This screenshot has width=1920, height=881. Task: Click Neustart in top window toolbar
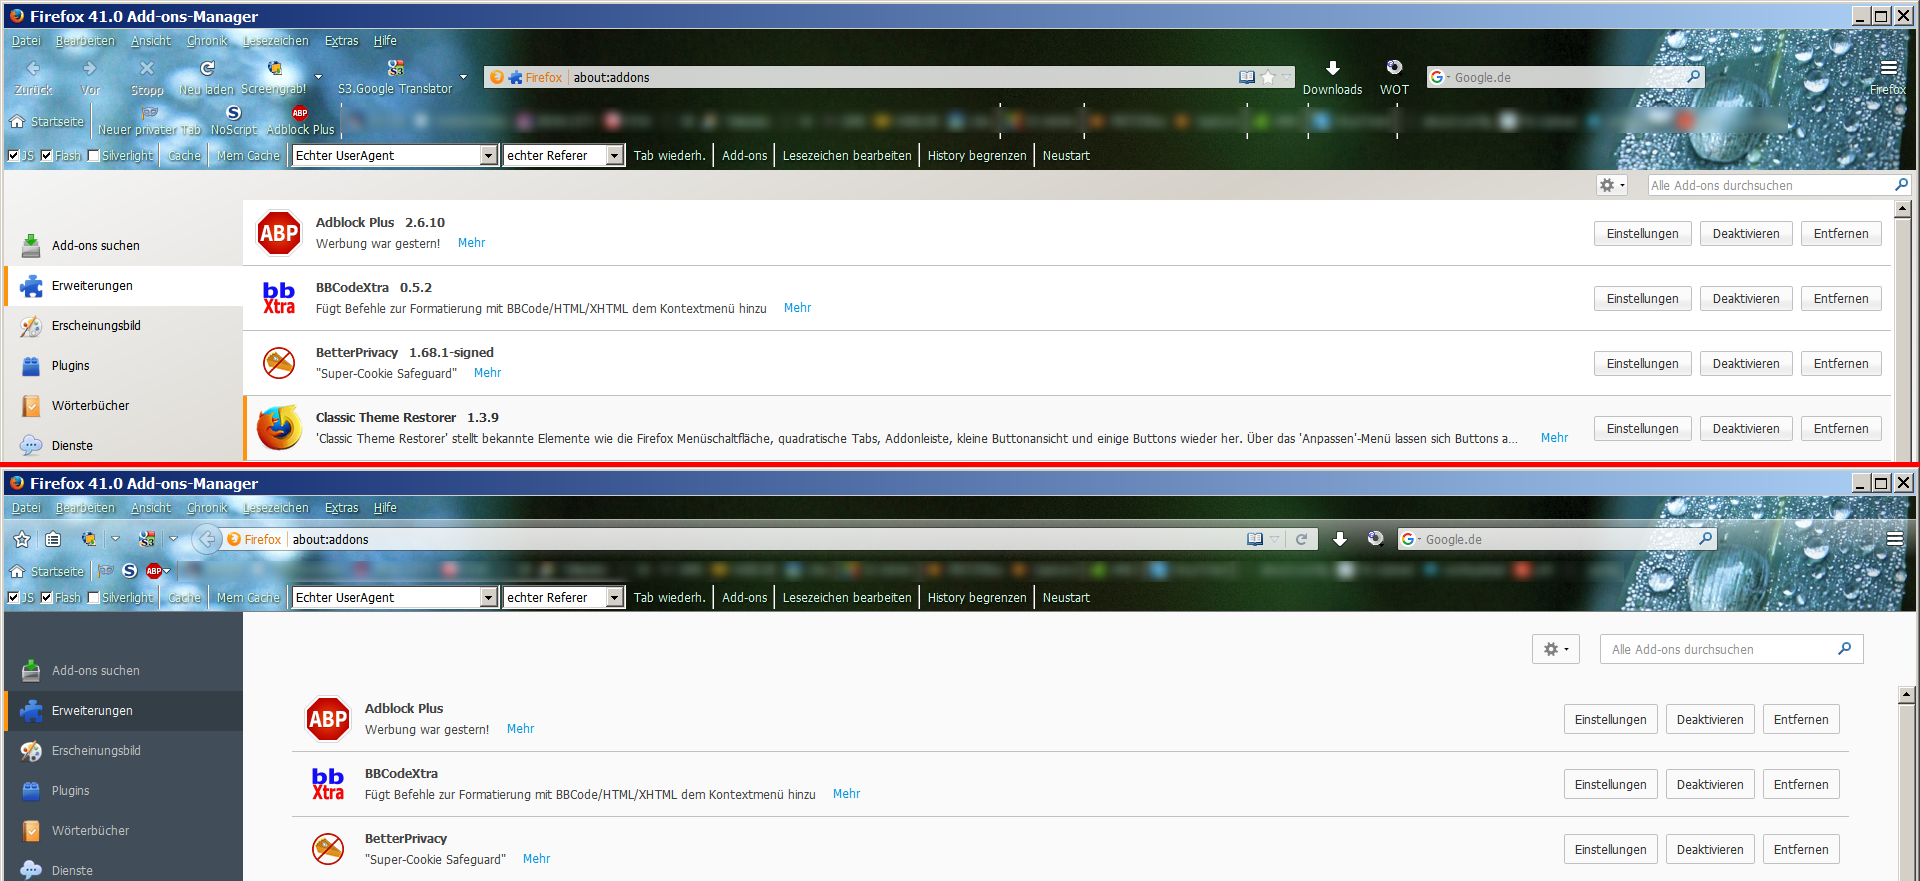(x=1066, y=155)
